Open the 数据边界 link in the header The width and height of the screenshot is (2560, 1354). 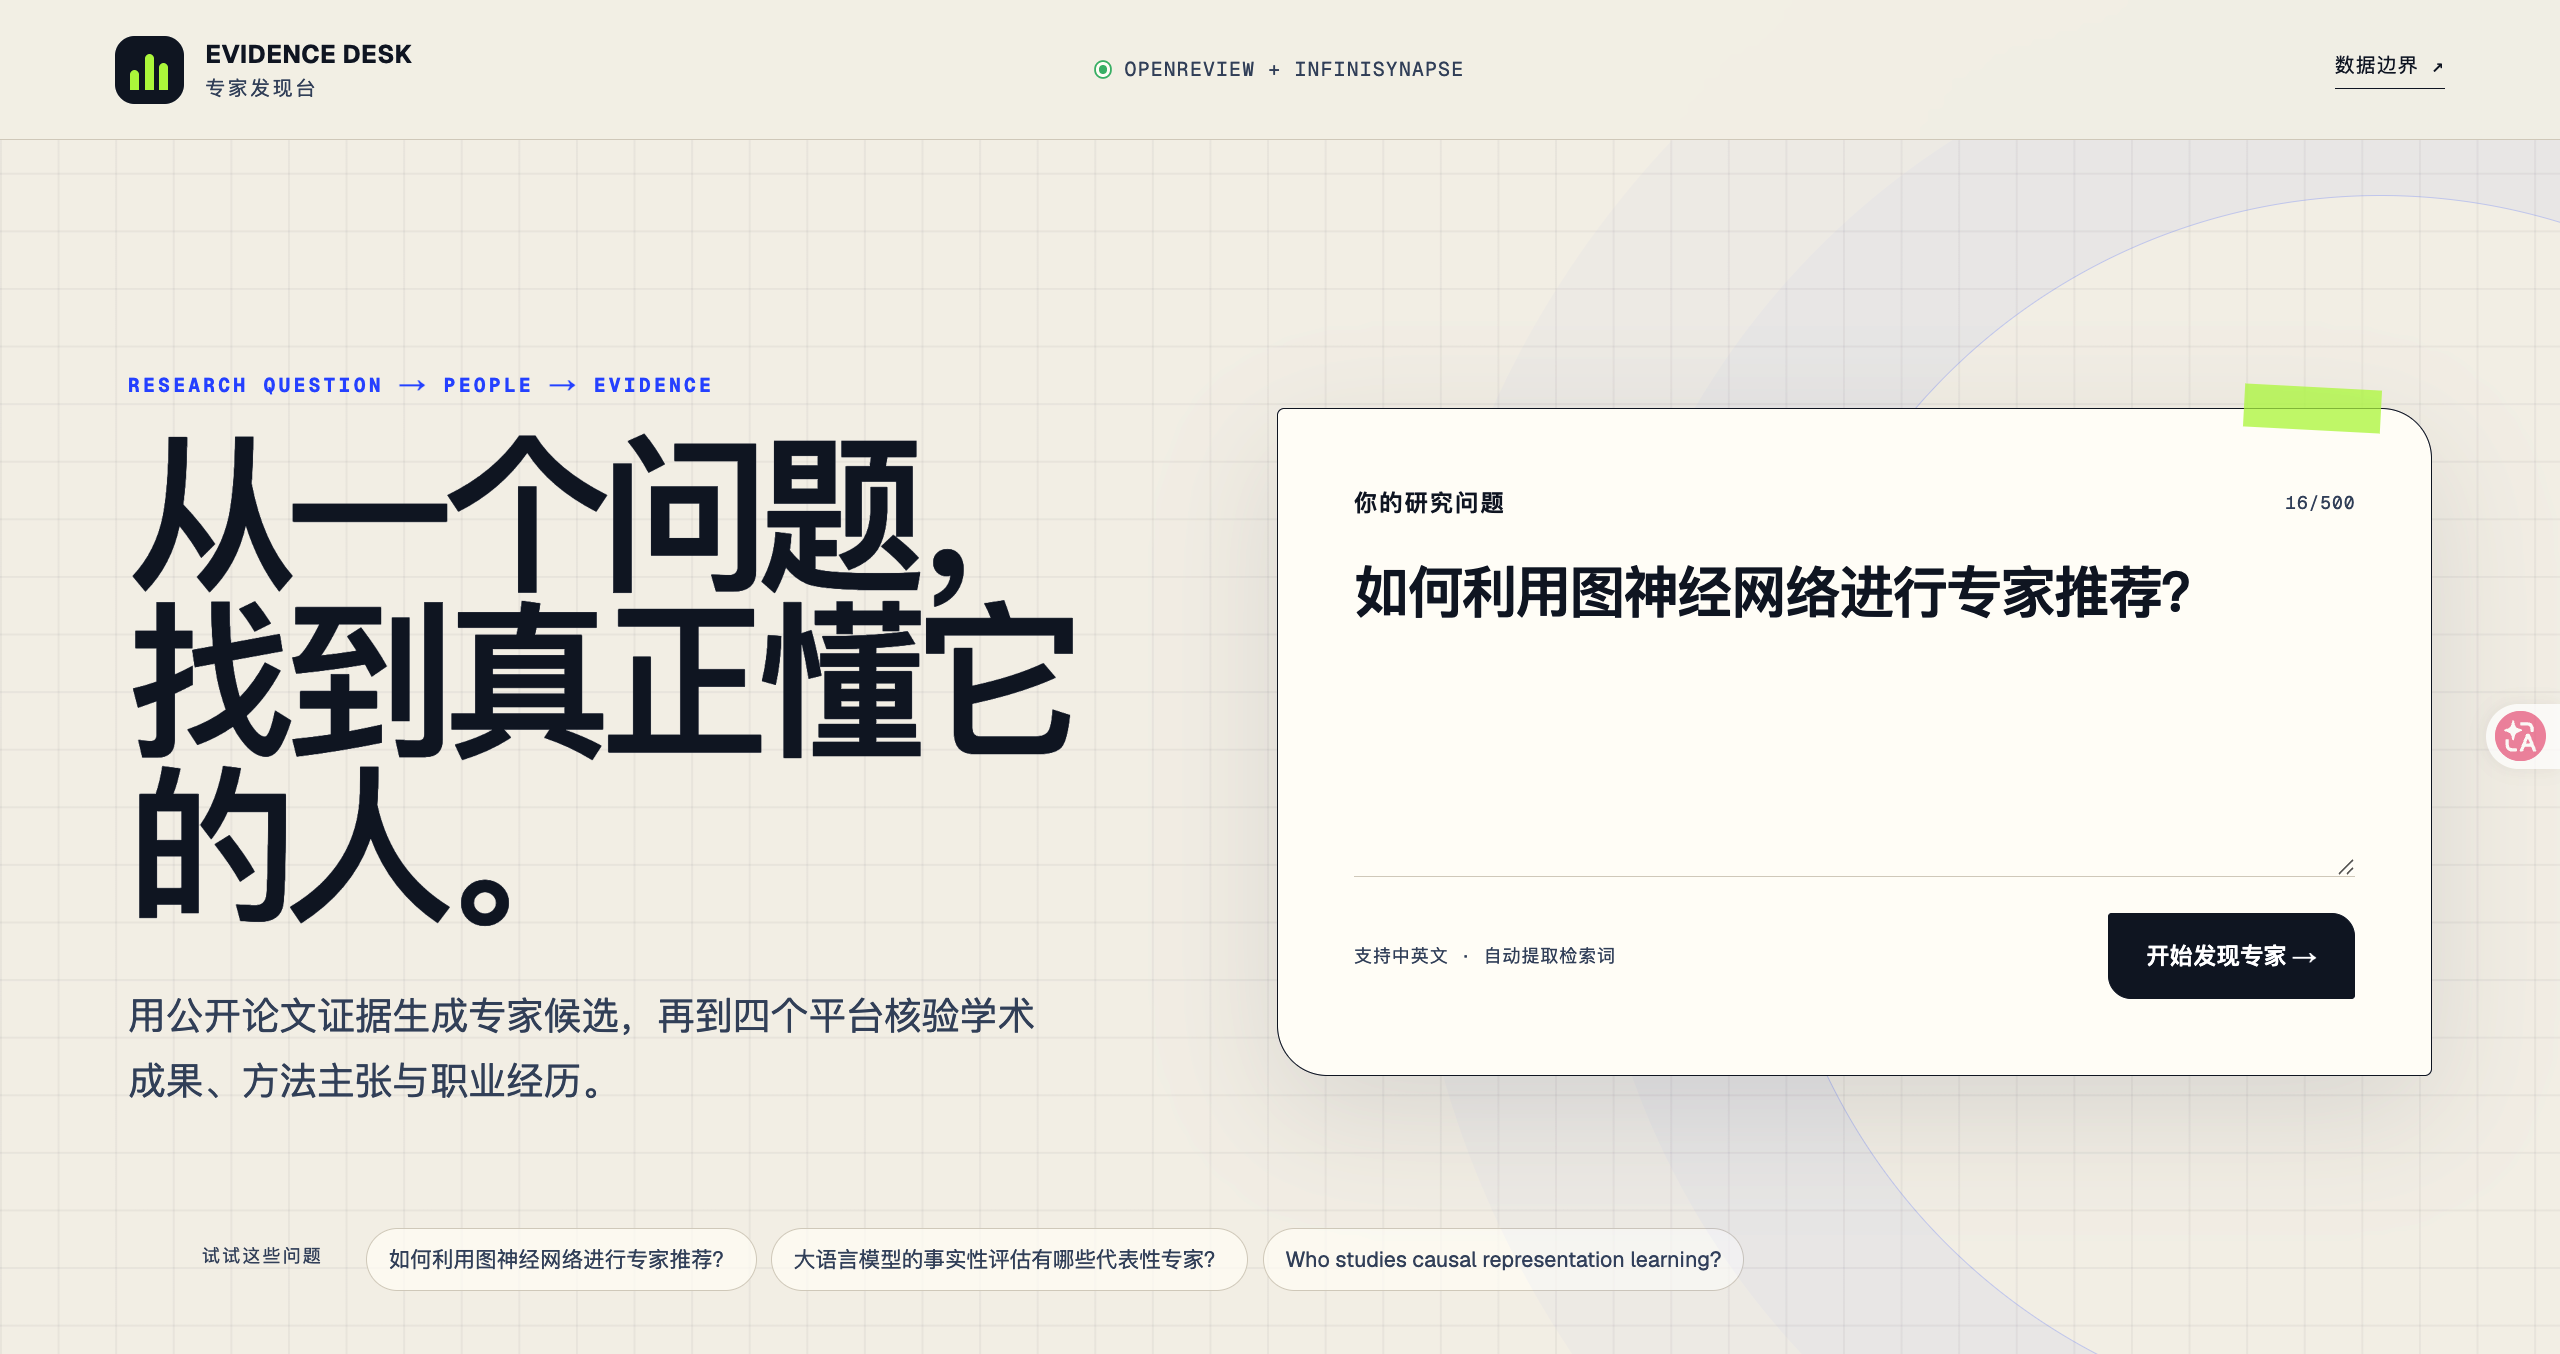pyautogui.click(x=2389, y=66)
